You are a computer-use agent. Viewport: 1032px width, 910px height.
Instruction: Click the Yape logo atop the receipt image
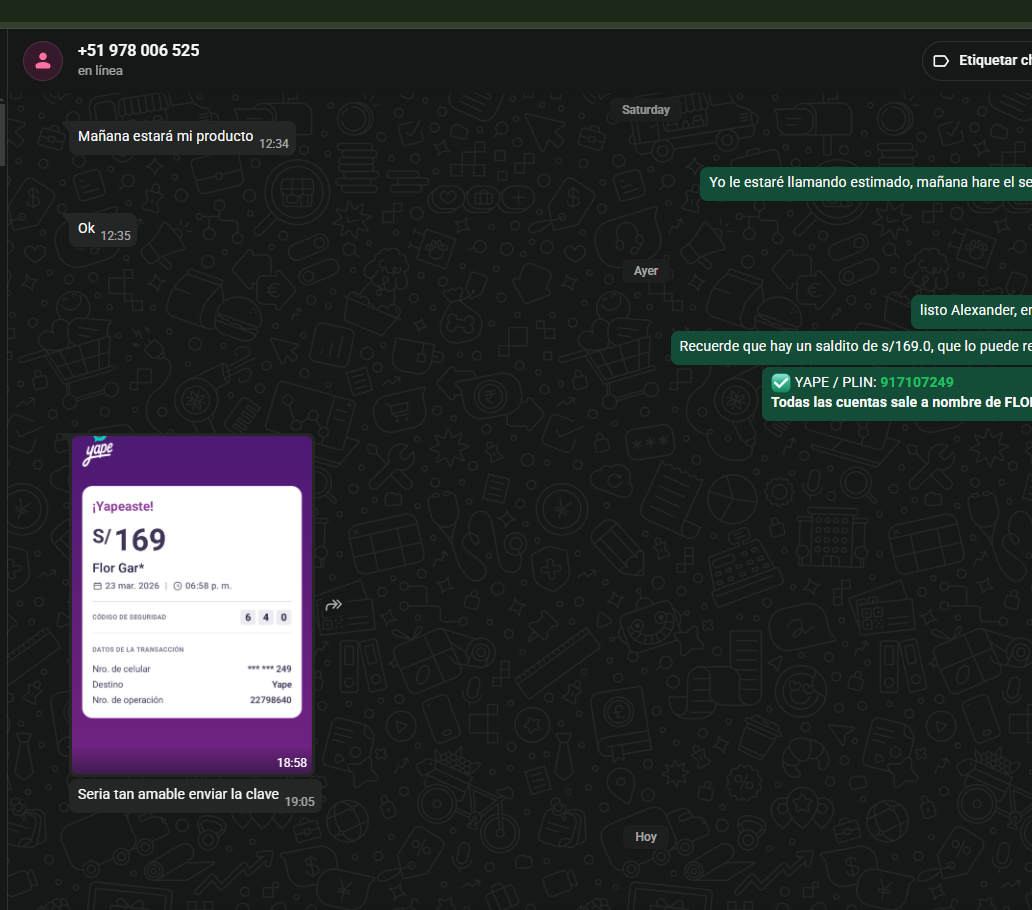pyautogui.click(x=98, y=452)
